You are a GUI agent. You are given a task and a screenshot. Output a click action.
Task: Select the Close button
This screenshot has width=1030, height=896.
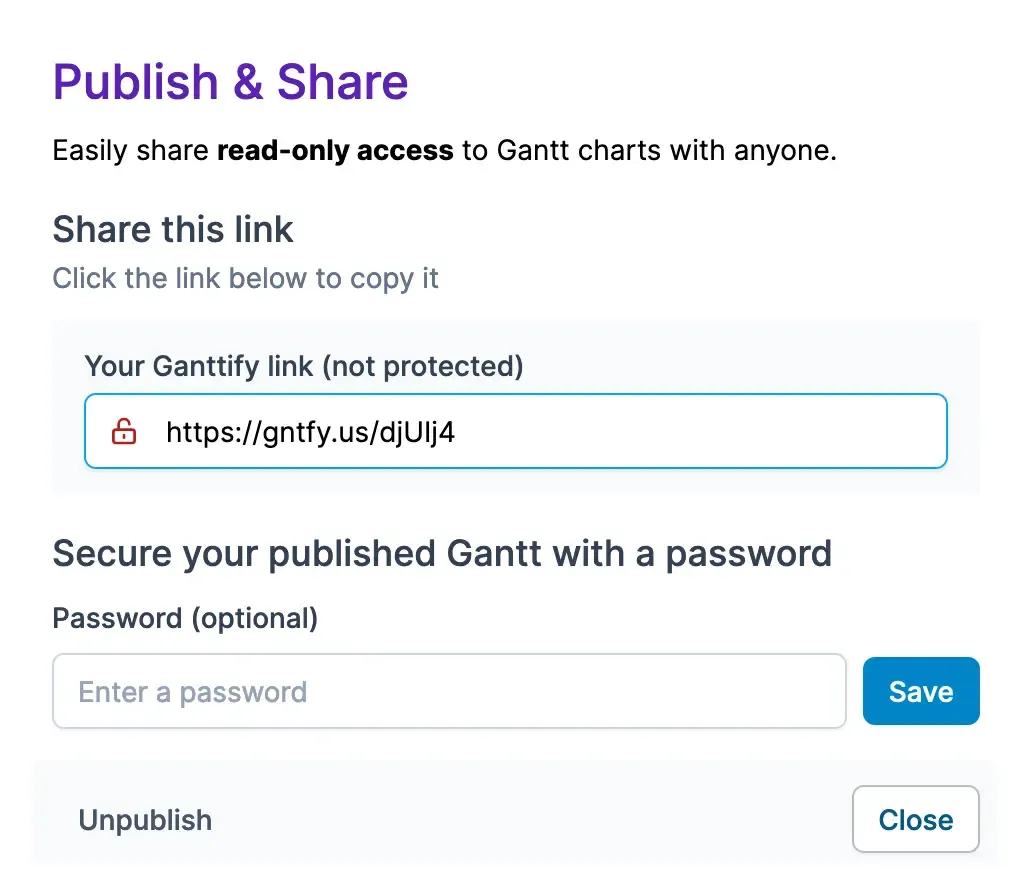click(915, 819)
